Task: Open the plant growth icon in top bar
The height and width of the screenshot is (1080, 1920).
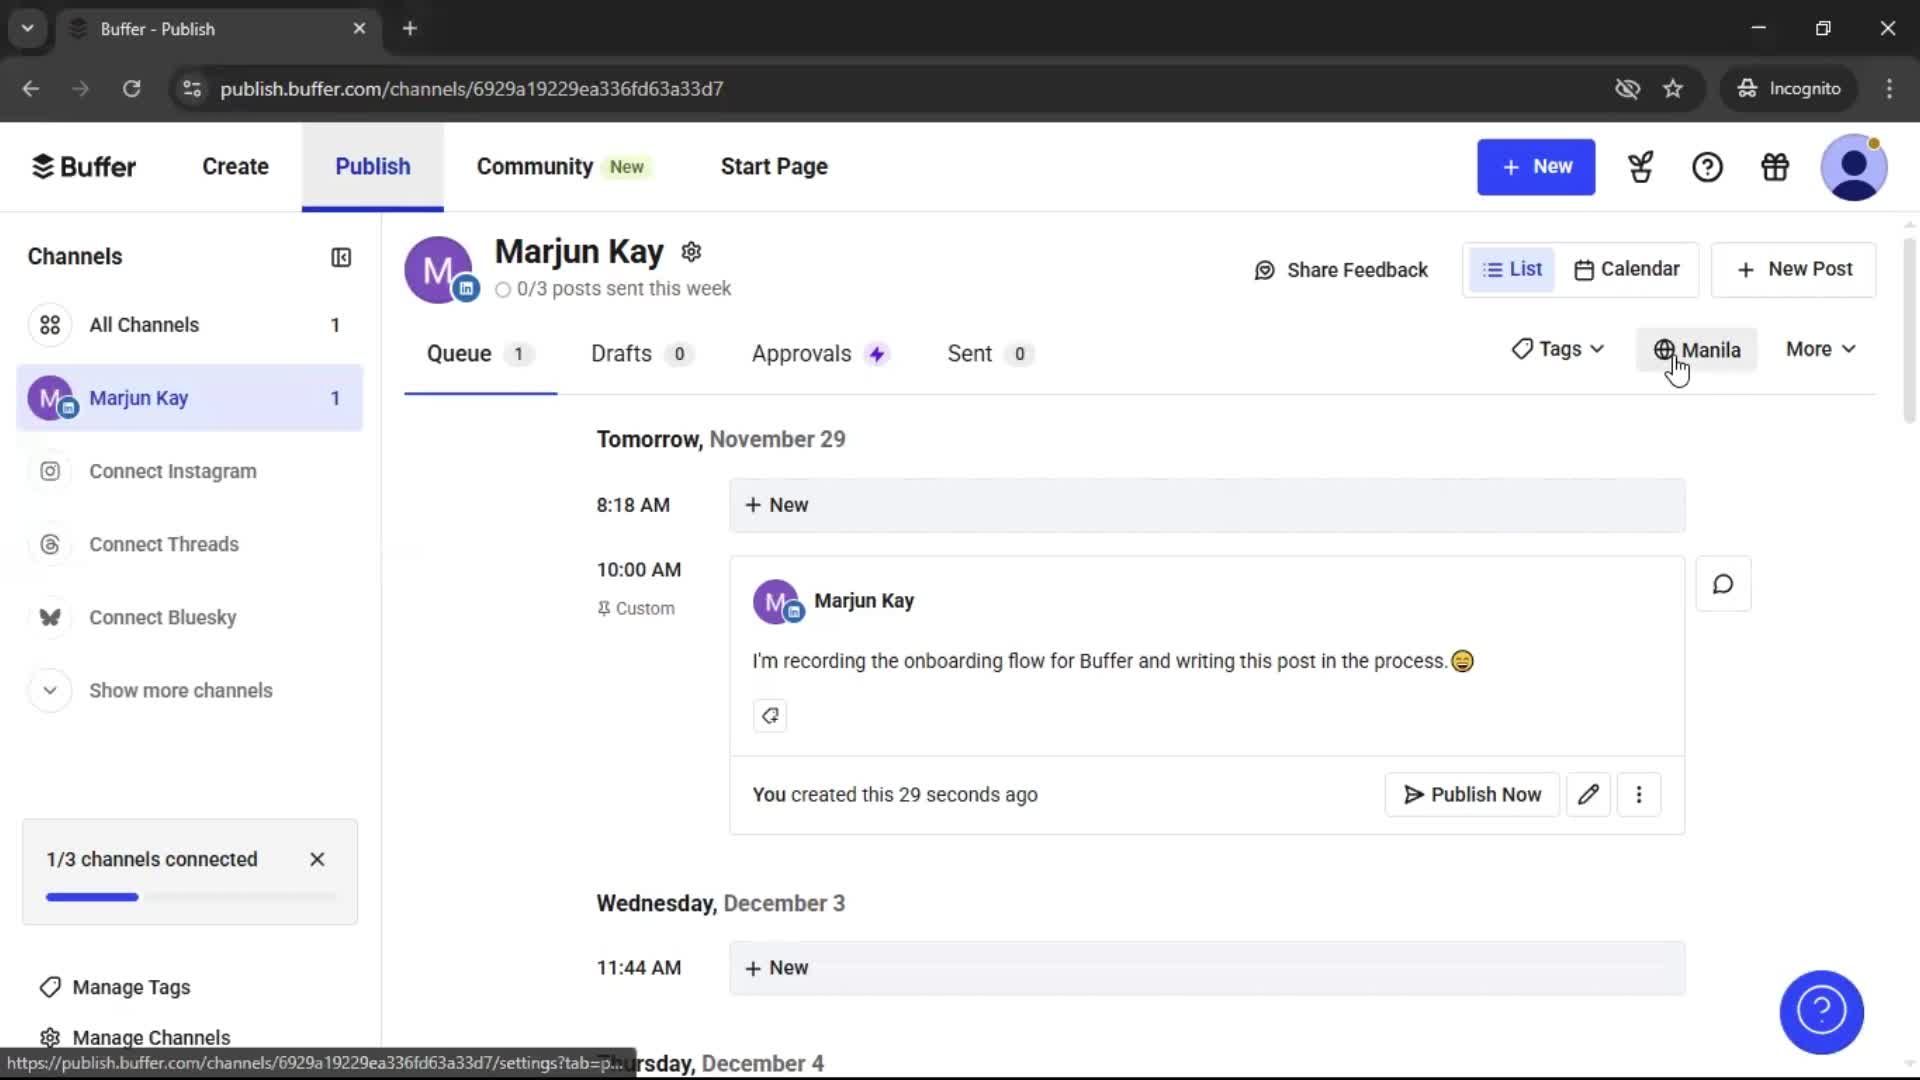Action: coord(1640,167)
